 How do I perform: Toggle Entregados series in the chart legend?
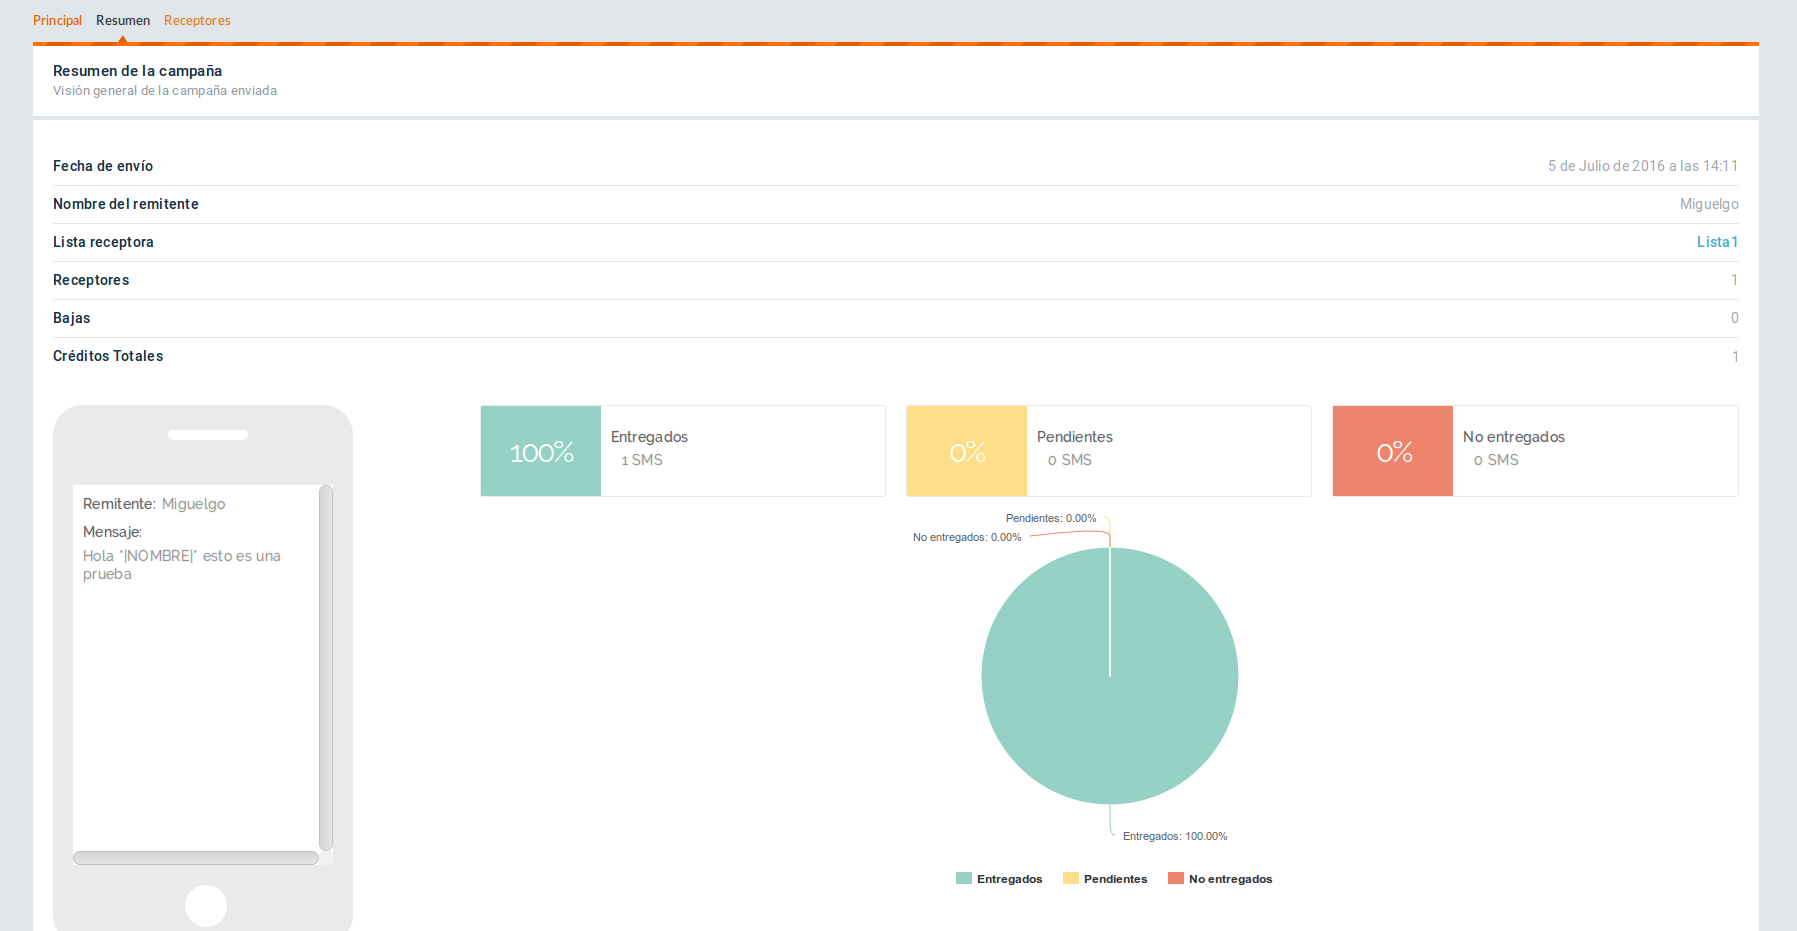1000,879
